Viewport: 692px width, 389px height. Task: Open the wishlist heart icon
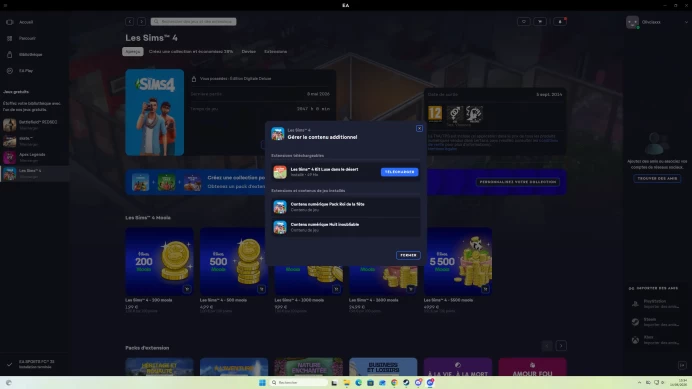click(524, 22)
